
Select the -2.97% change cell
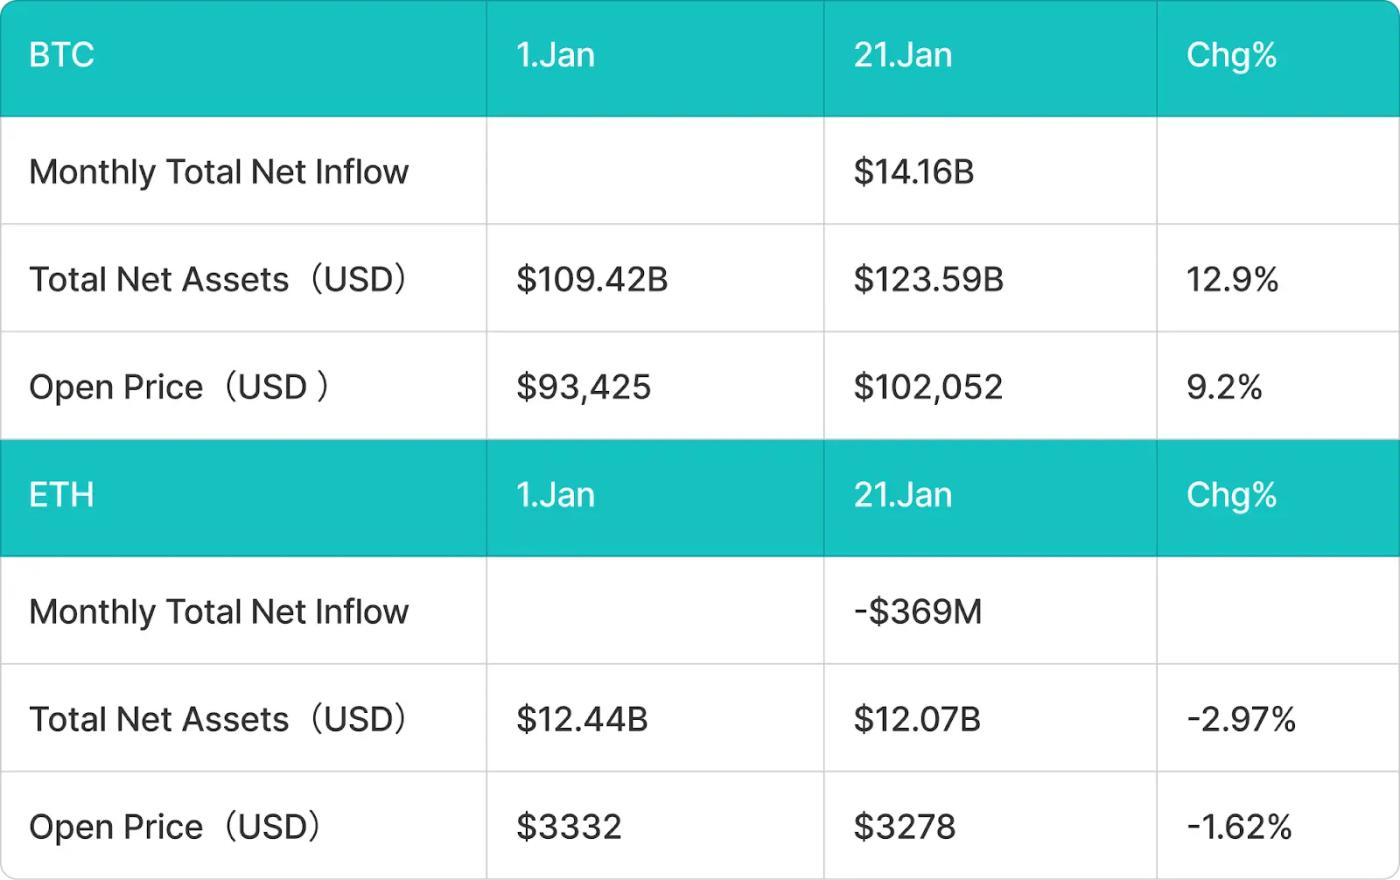click(1240, 719)
